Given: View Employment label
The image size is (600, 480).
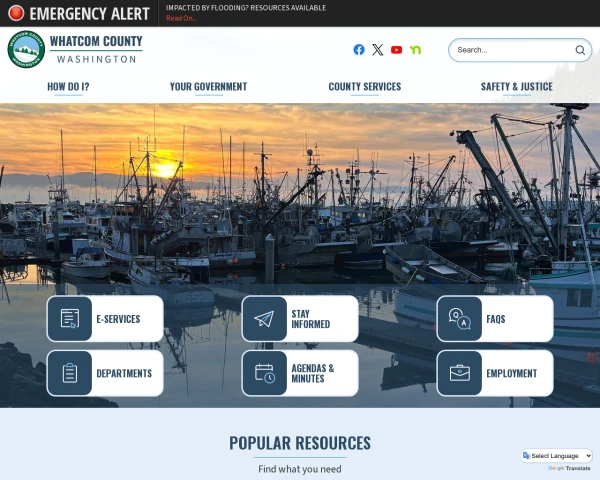Looking at the screenshot, I should pos(512,373).
